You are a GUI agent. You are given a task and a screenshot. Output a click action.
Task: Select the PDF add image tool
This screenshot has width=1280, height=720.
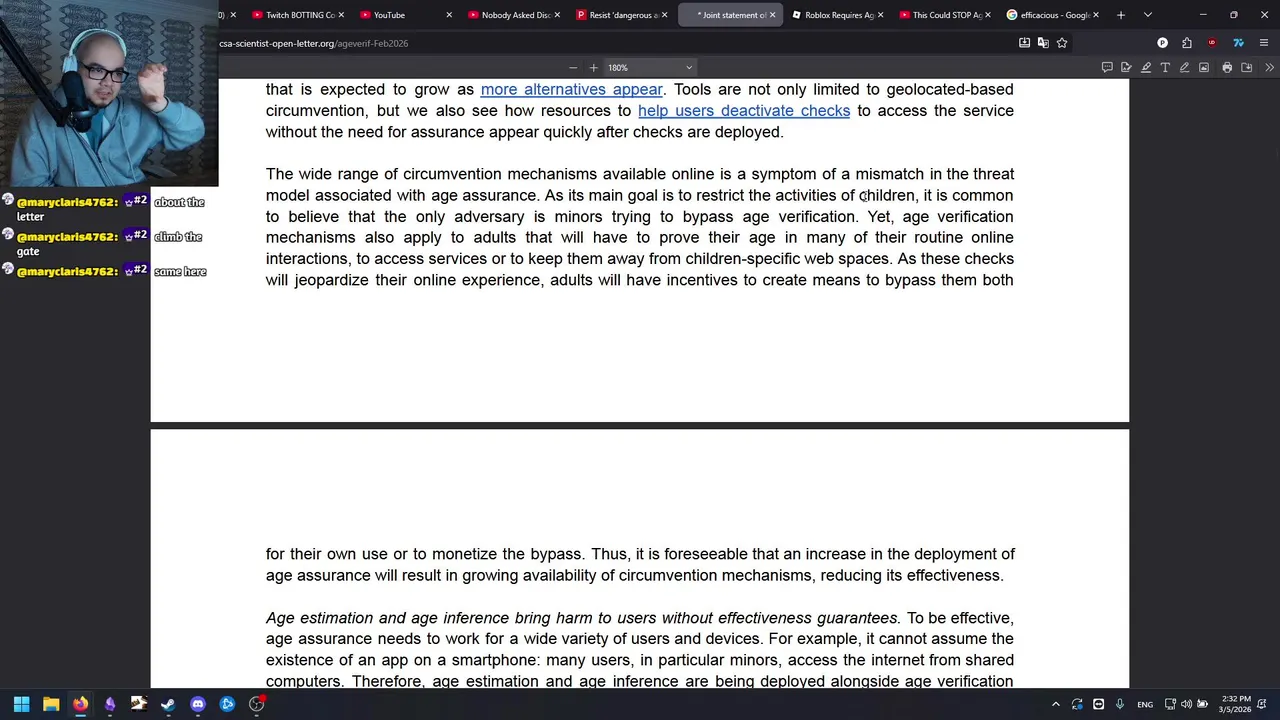coord(1204,68)
